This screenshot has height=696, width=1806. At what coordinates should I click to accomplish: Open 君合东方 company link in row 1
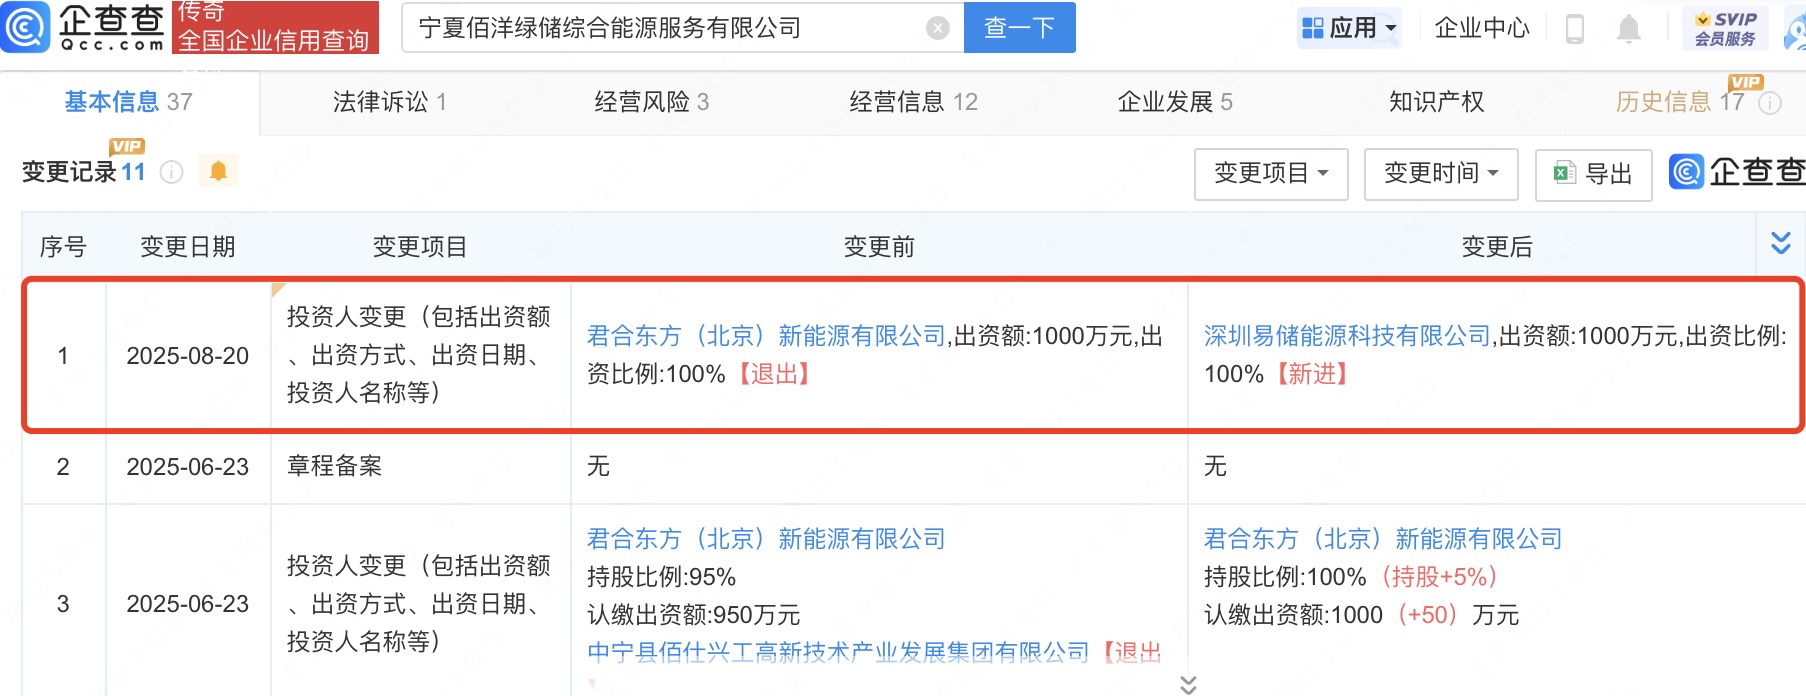[x=766, y=336]
